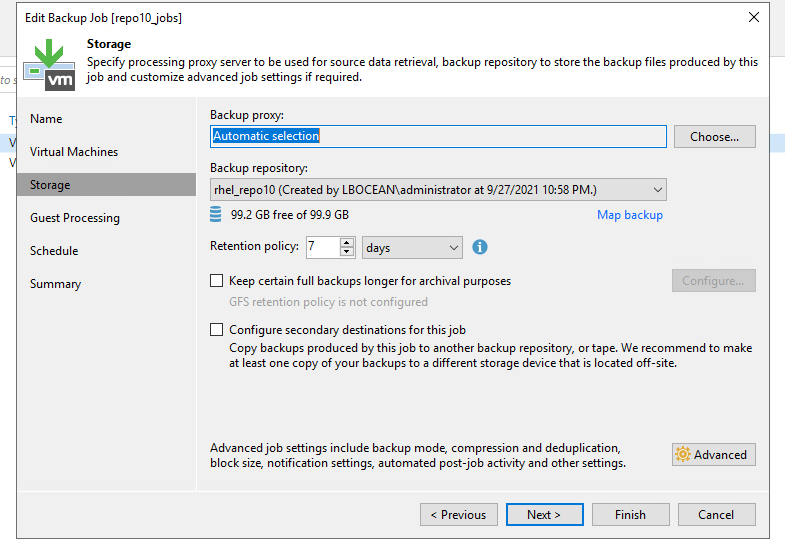Enable keeping full backups for archival purposes
The image size is (785, 555).
click(217, 281)
